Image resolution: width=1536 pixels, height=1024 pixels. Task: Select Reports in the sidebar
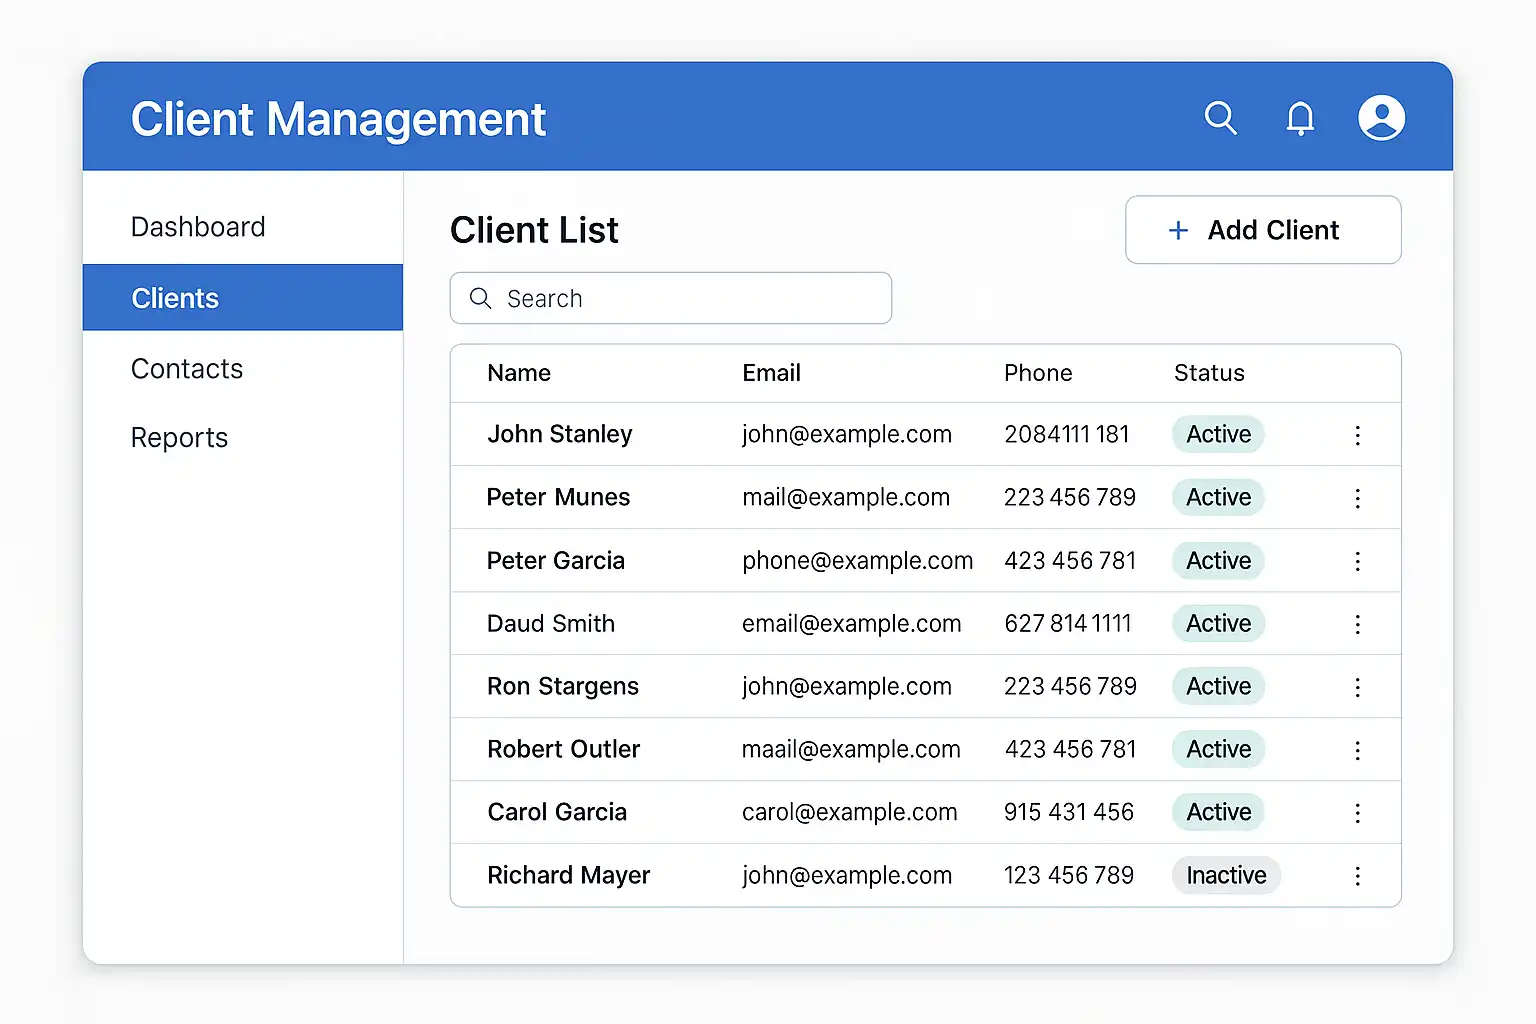[179, 438]
